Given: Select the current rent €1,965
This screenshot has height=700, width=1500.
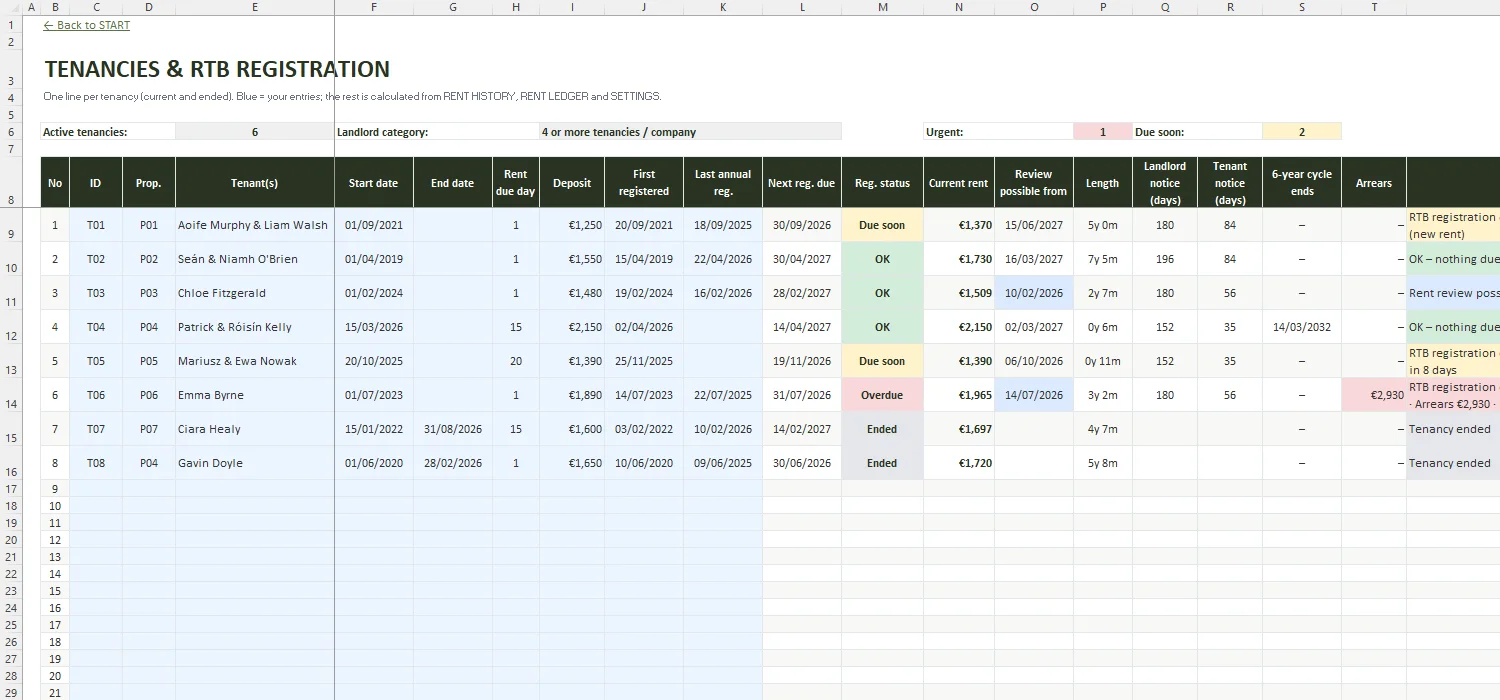Looking at the screenshot, I should [x=958, y=395].
